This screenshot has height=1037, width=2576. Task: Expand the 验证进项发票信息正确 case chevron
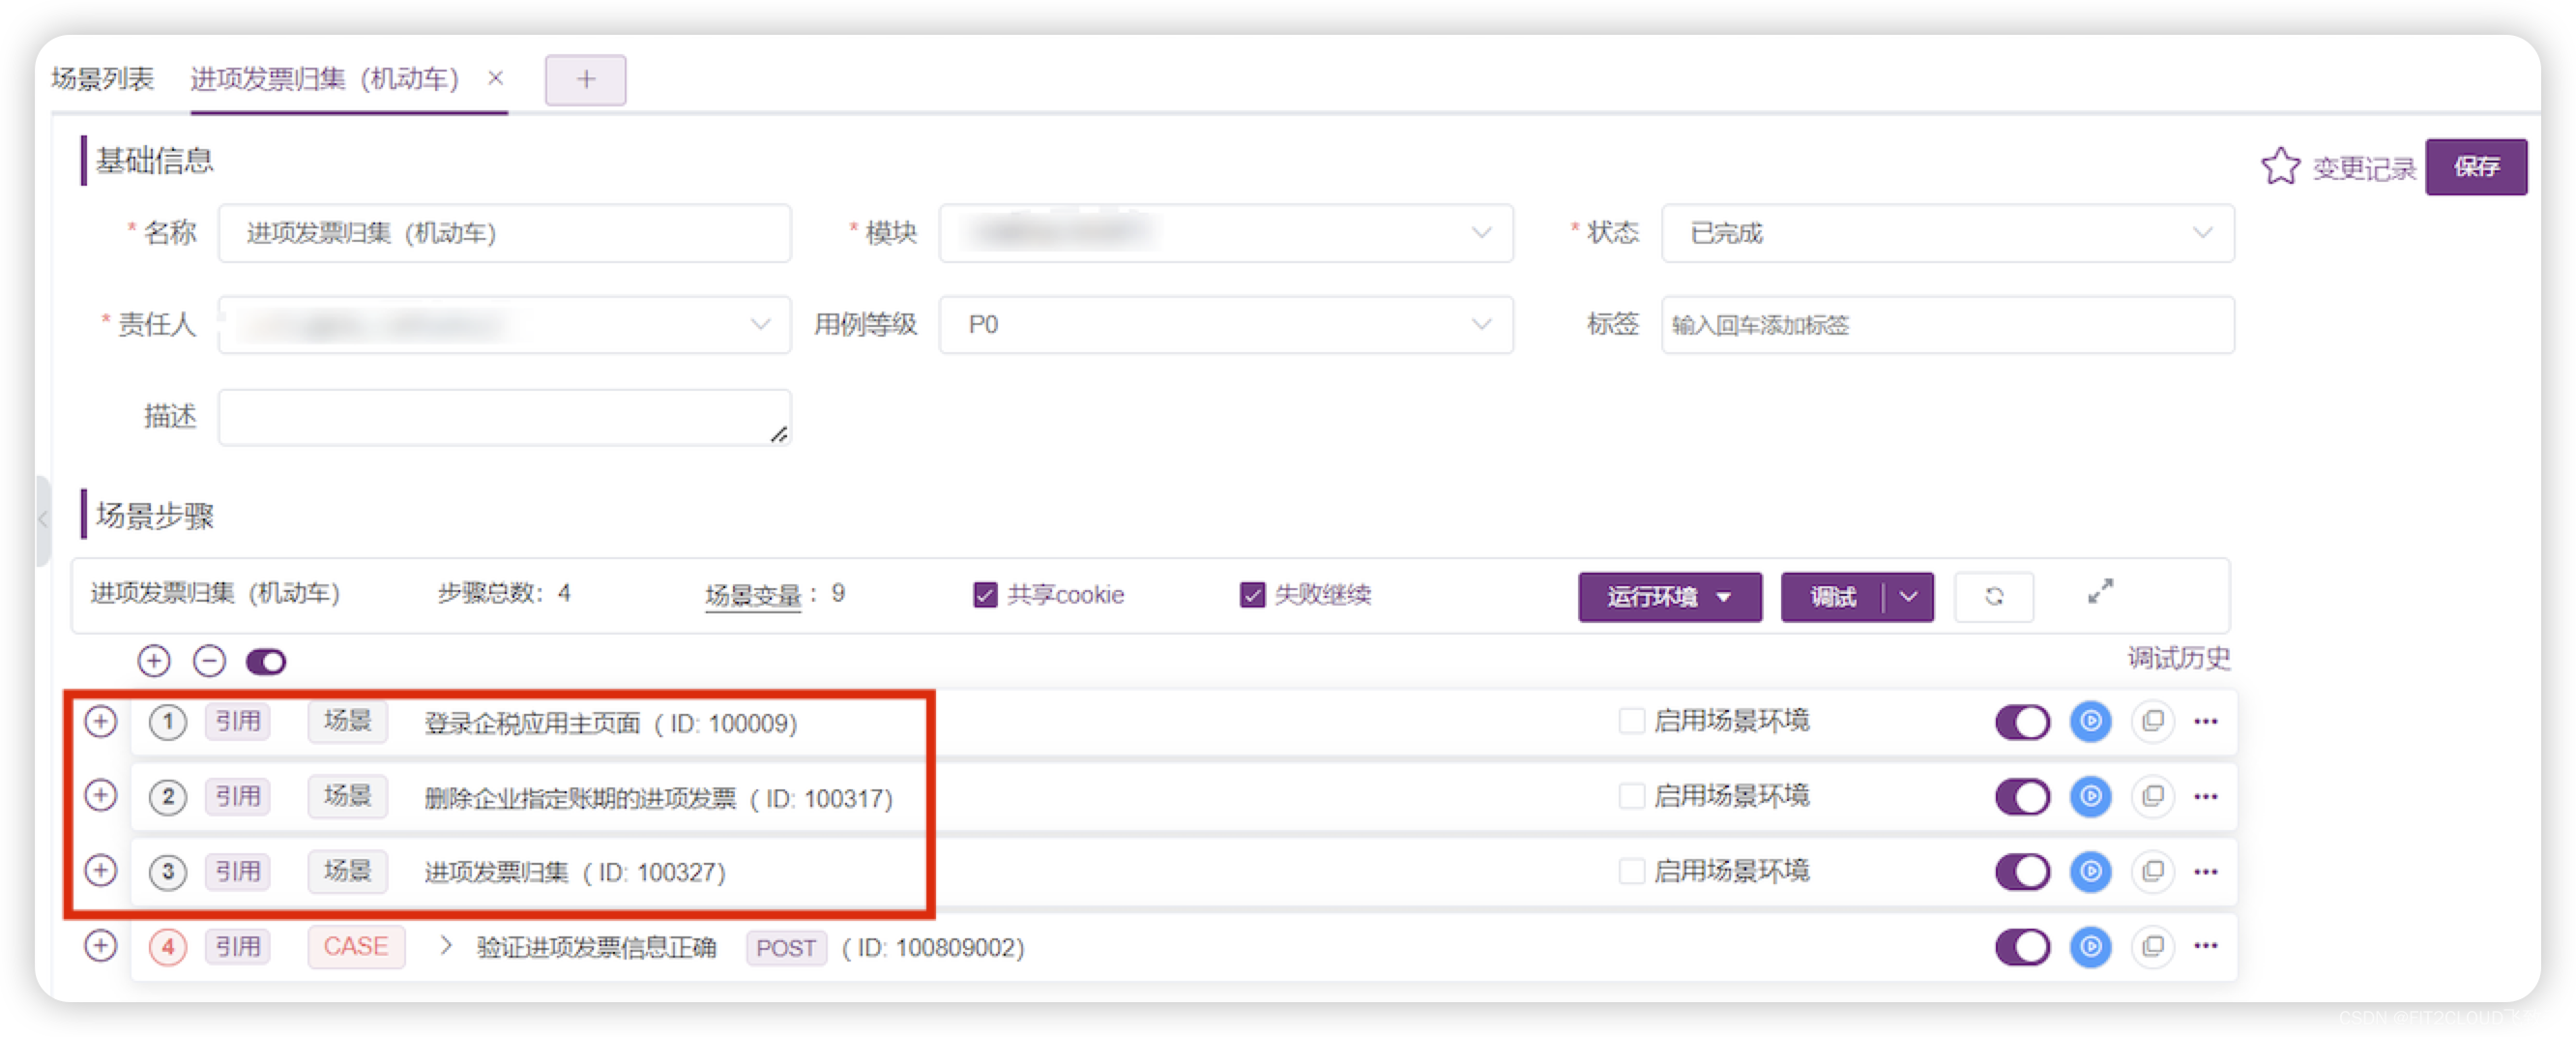(x=446, y=946)
